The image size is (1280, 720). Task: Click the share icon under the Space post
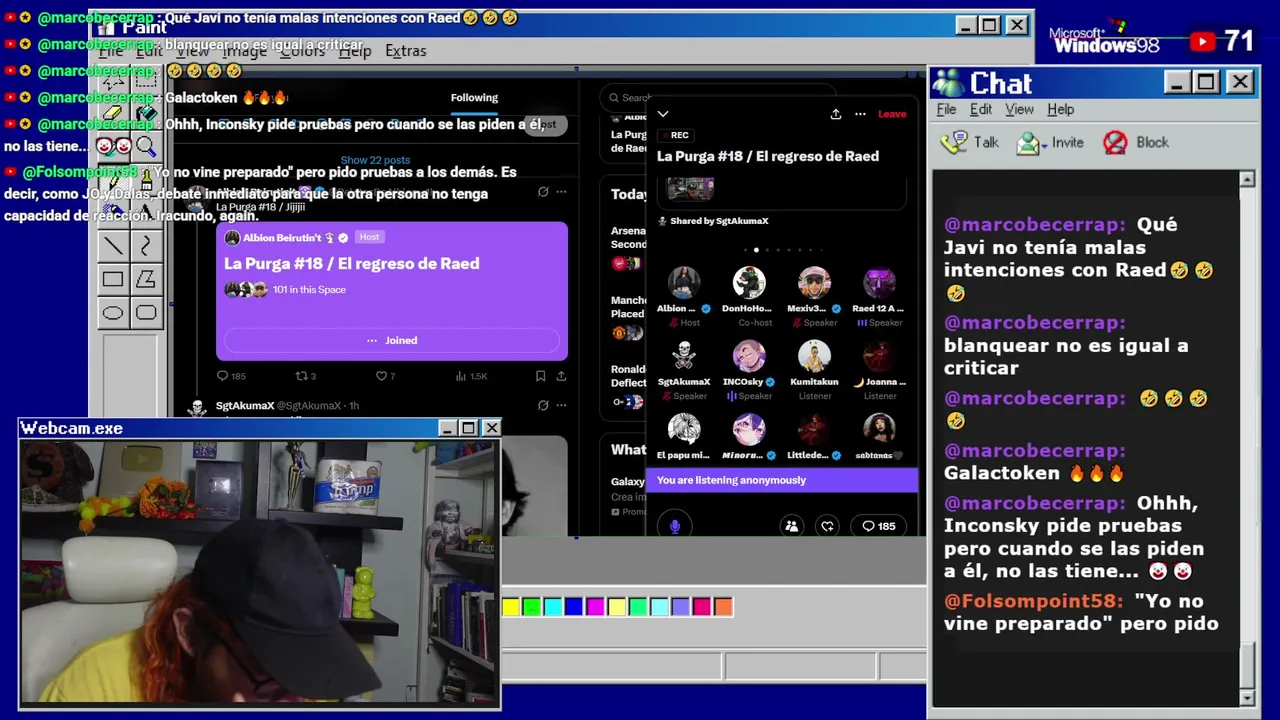click(x=561, y=376)
